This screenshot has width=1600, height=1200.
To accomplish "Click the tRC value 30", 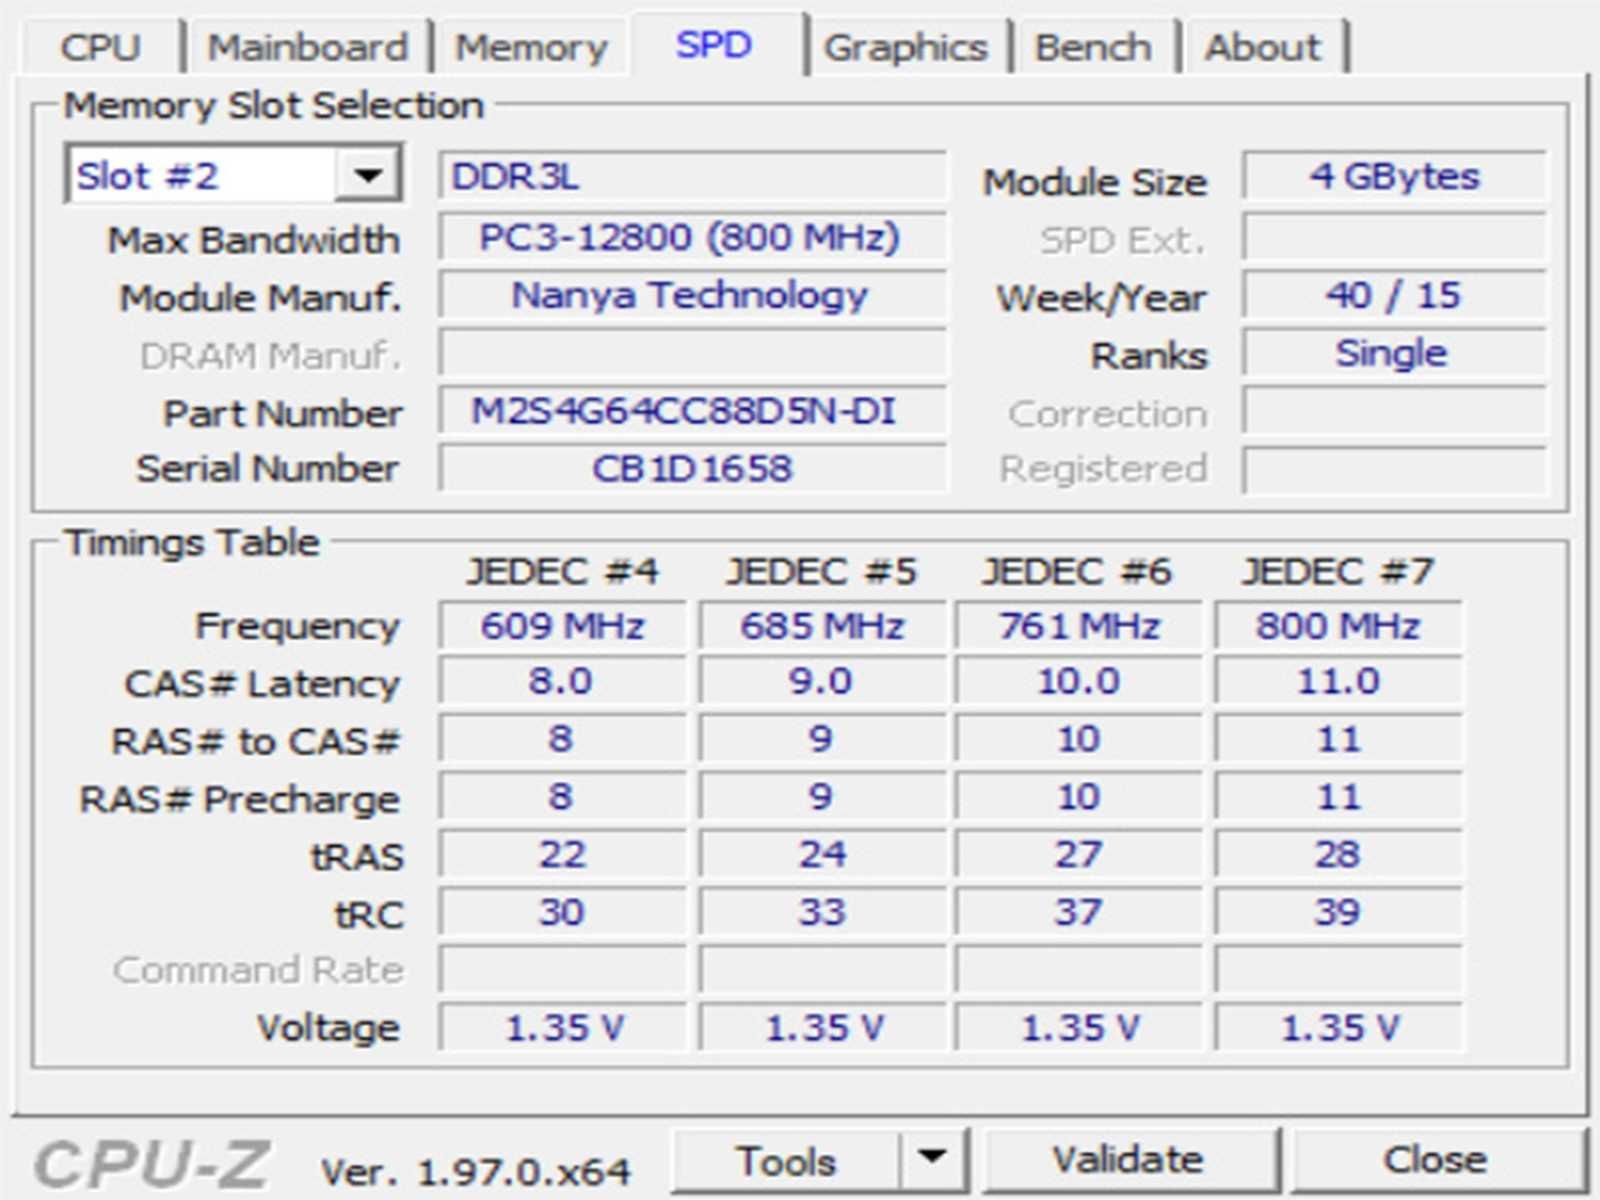I will pyautogui.click(x=562, y=912).
